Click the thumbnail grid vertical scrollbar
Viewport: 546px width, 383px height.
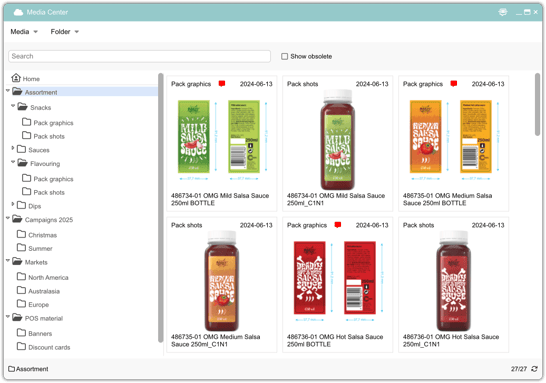(537, 104)
